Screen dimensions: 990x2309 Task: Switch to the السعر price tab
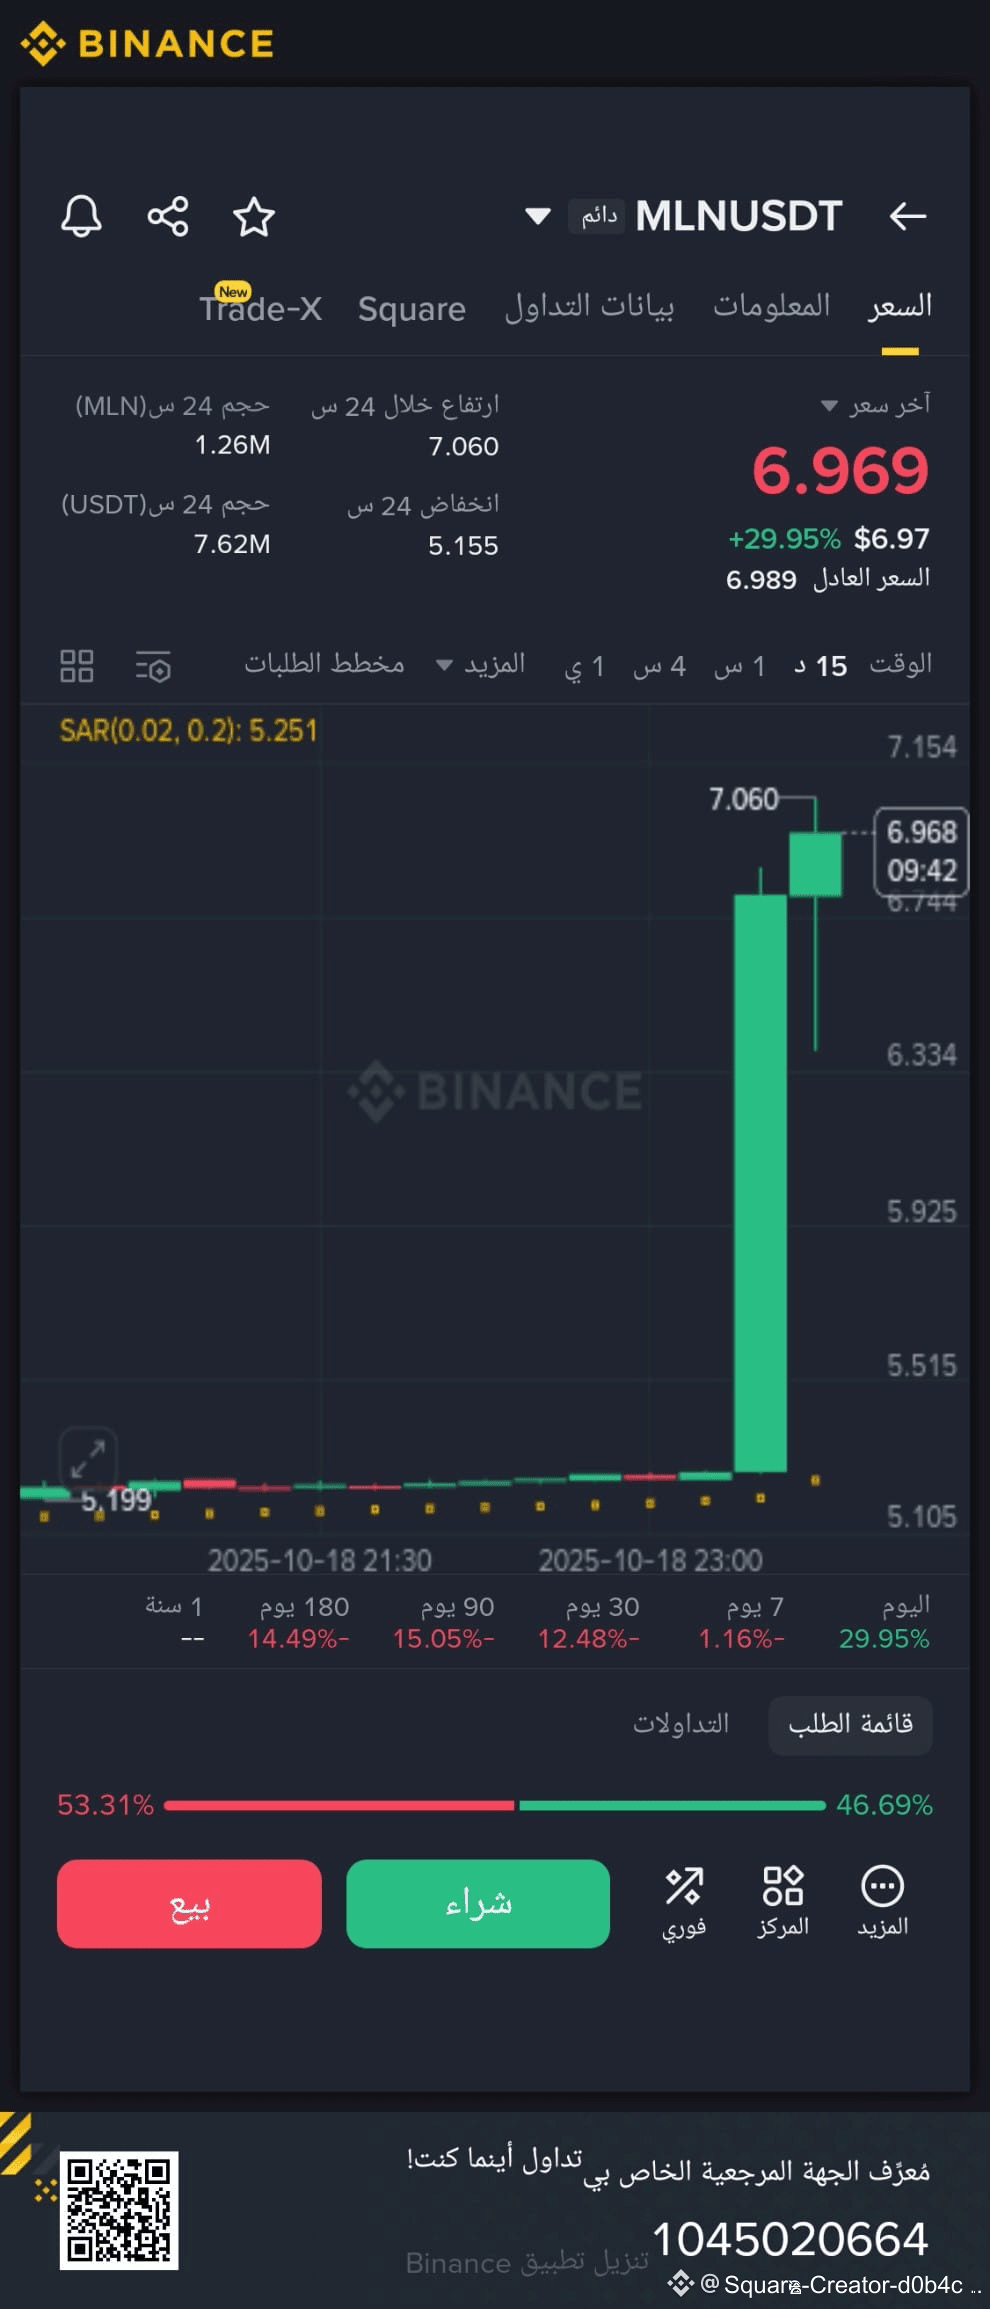pos(900,307)
